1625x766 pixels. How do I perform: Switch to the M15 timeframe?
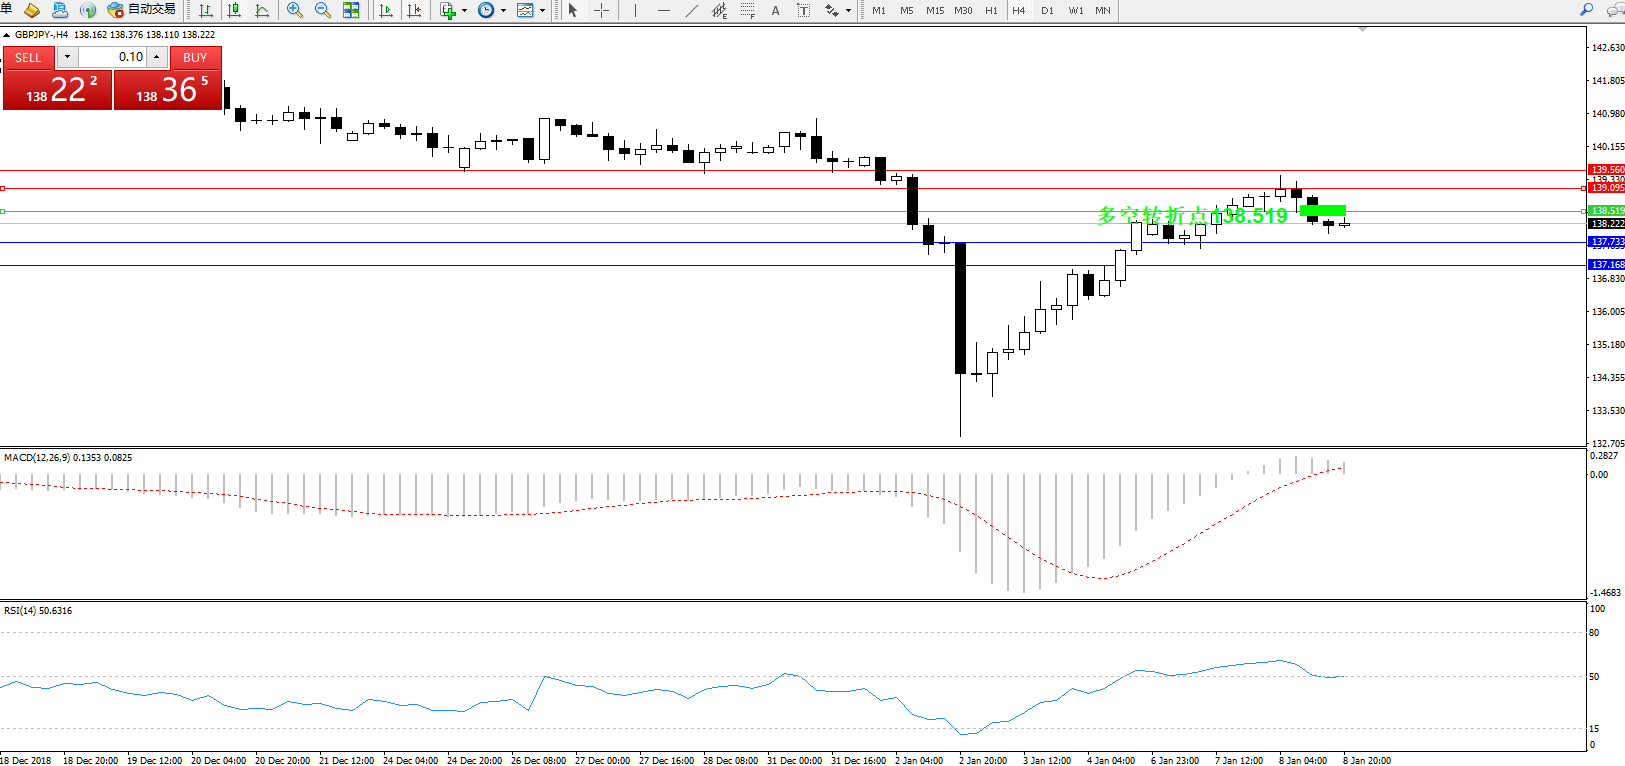(935, 10)
